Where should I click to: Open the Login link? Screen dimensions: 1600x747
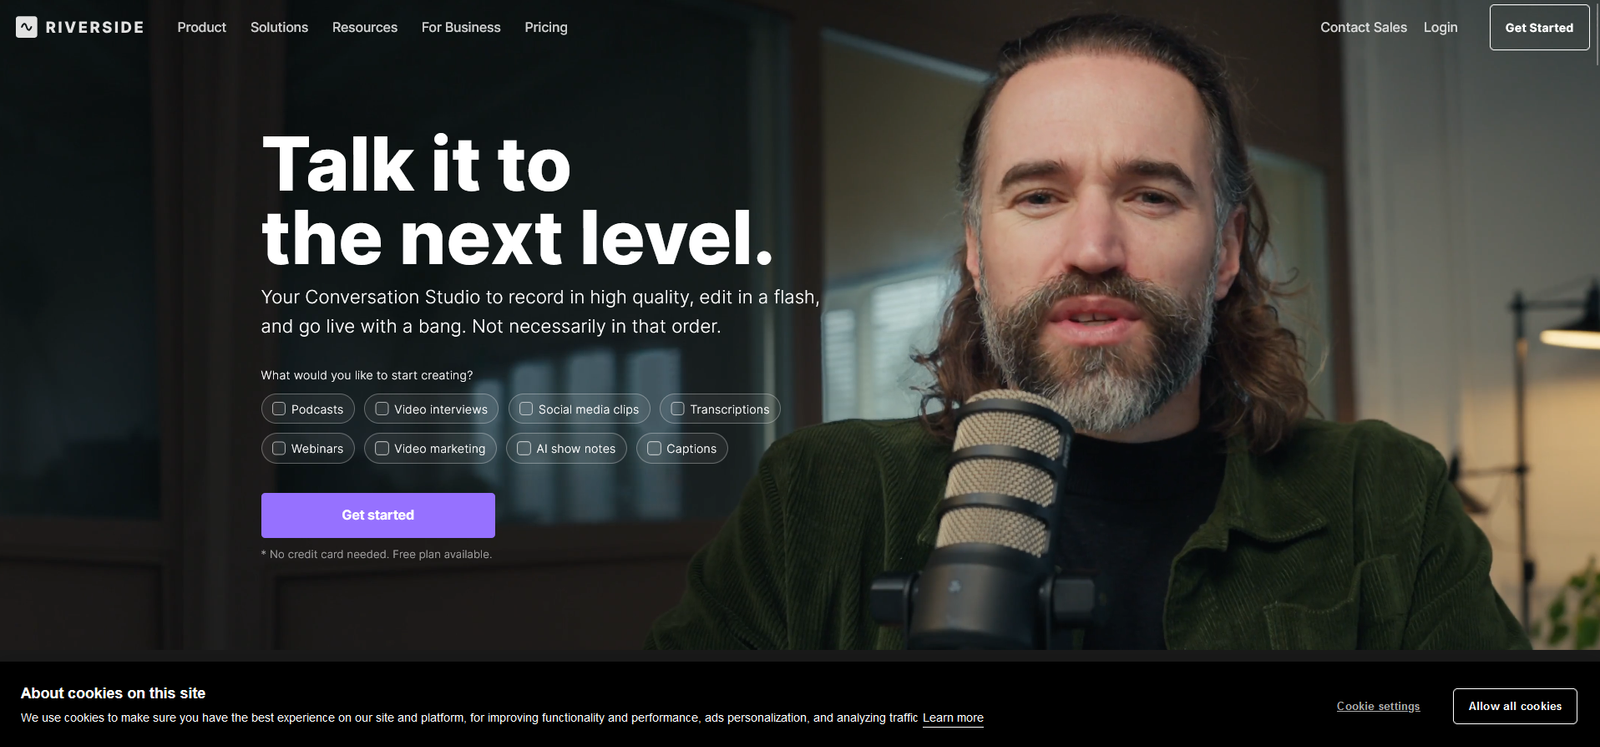pos(1440,27)
